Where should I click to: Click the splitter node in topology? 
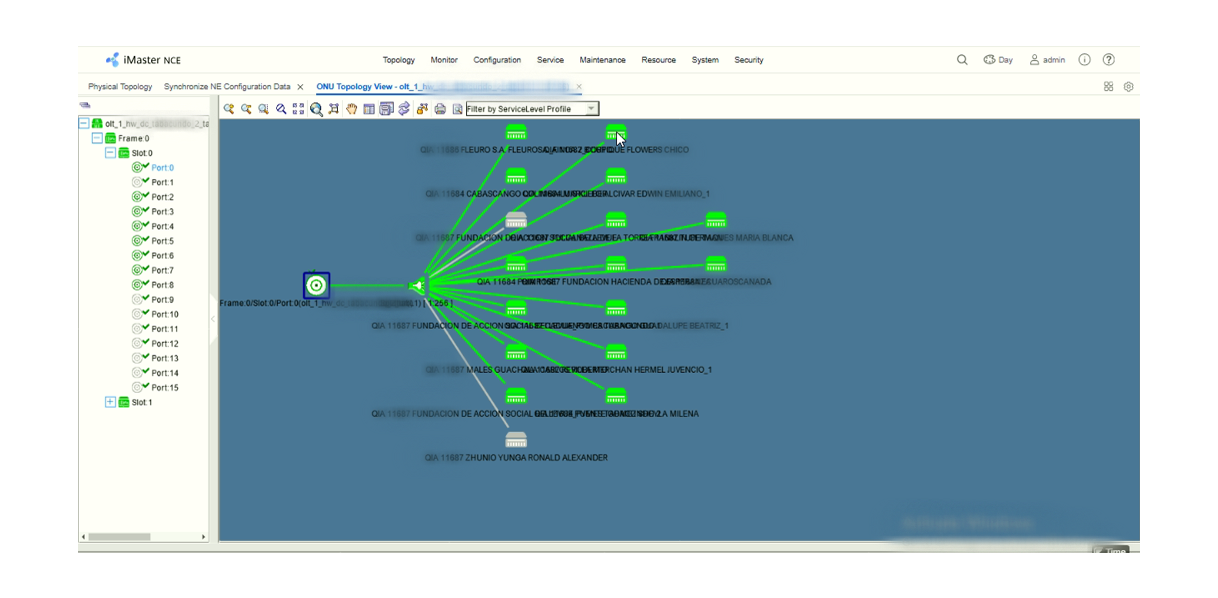pyautogui.click(x=417, y=286)
